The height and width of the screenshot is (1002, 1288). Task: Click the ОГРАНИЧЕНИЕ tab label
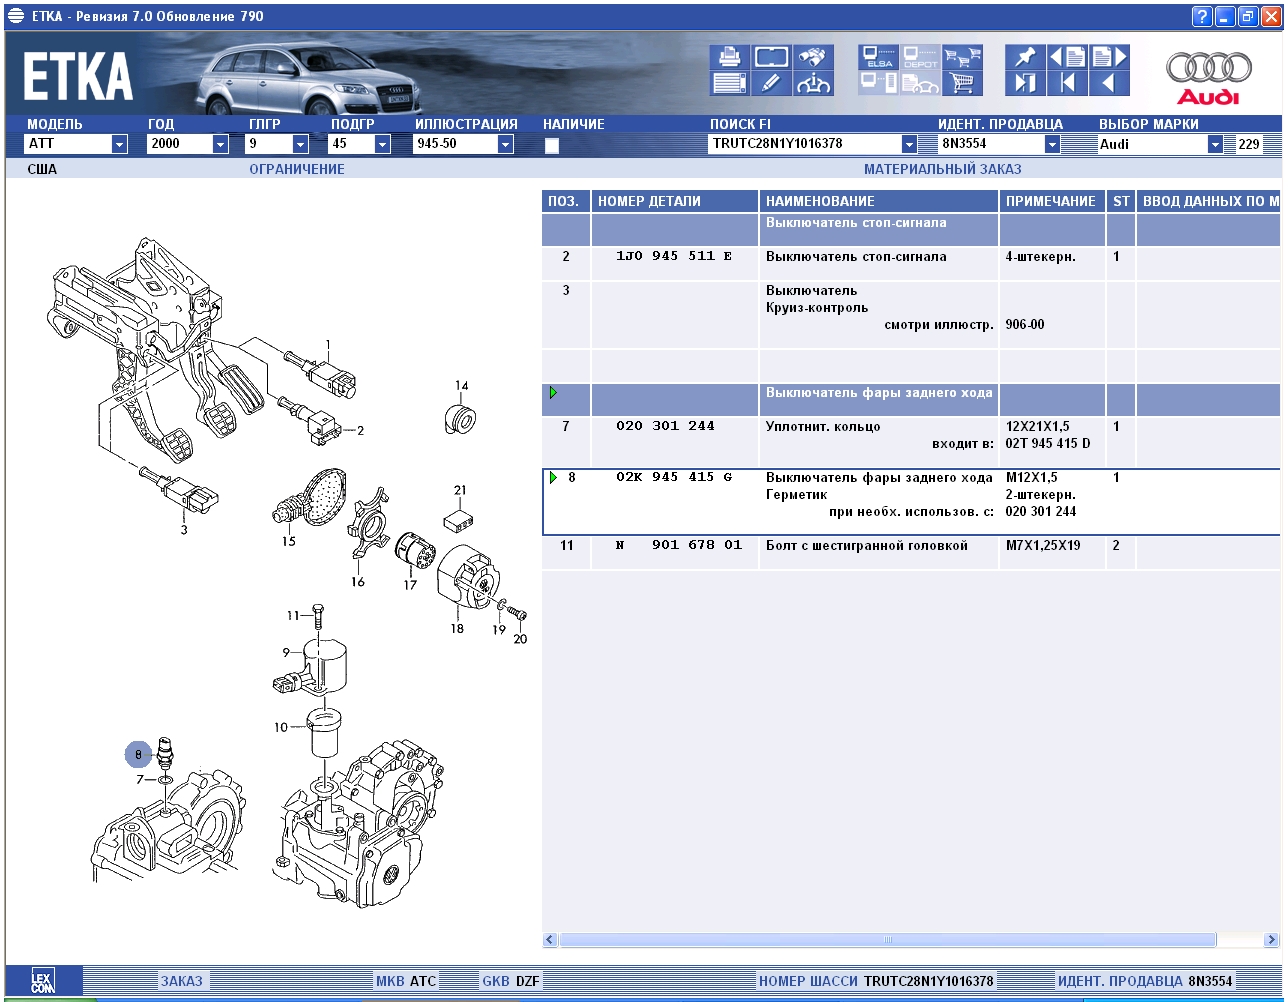pyautogui.click(x=296, y=169)
